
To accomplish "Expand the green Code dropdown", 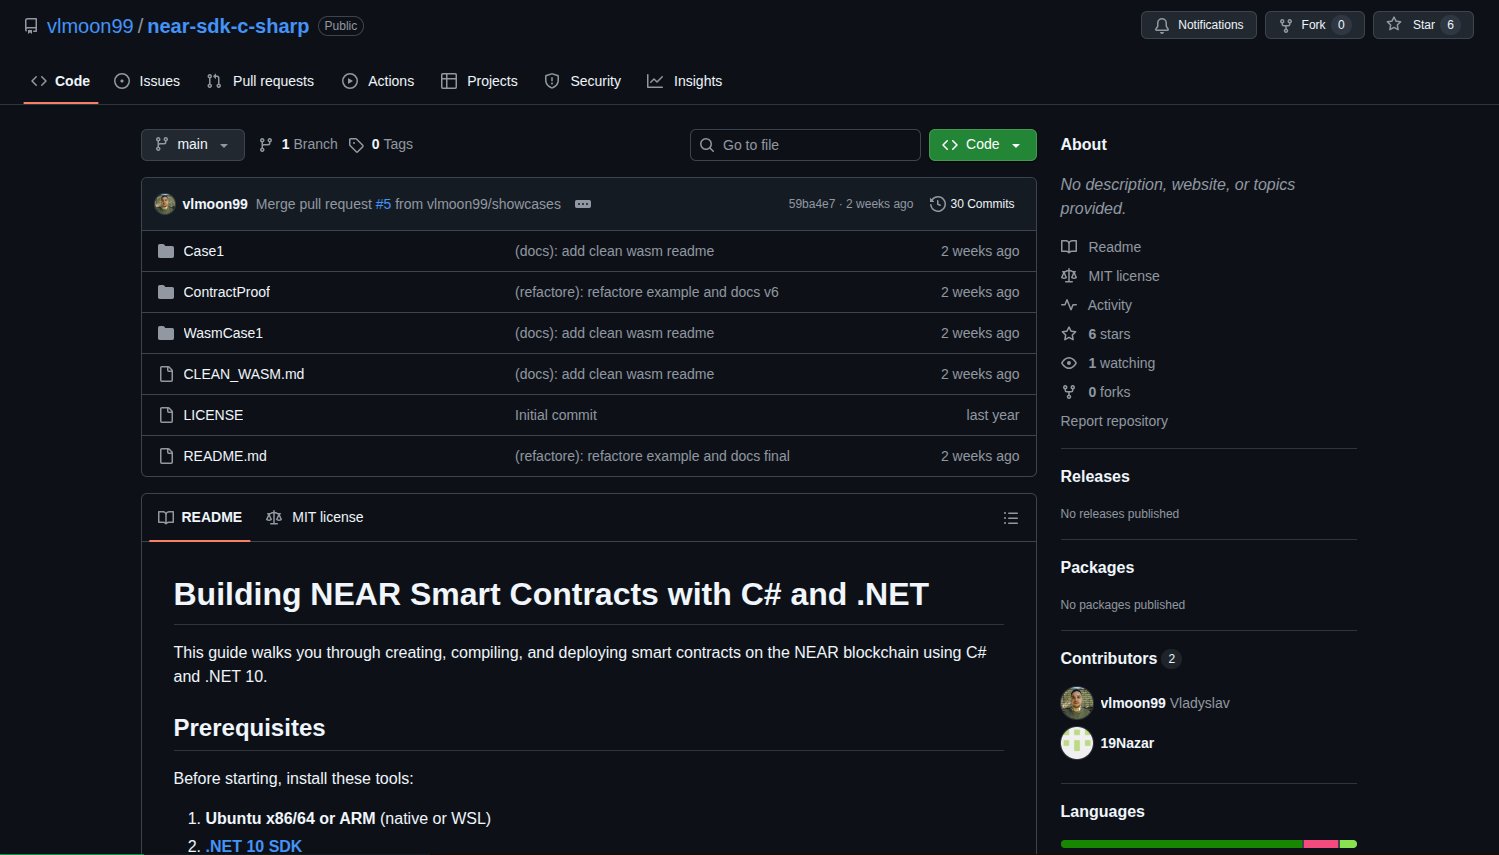I will [982, 145].
